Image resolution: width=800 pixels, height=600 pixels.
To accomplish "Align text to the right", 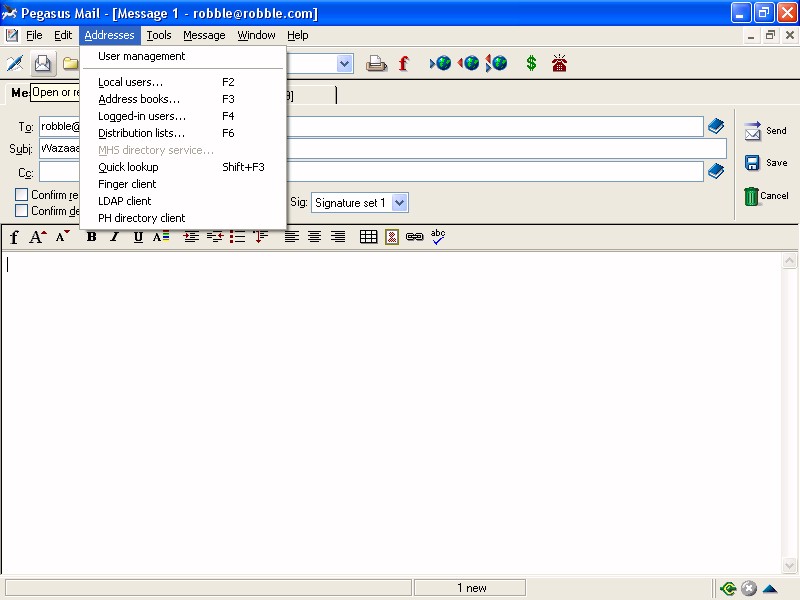I will click(338, 237).
